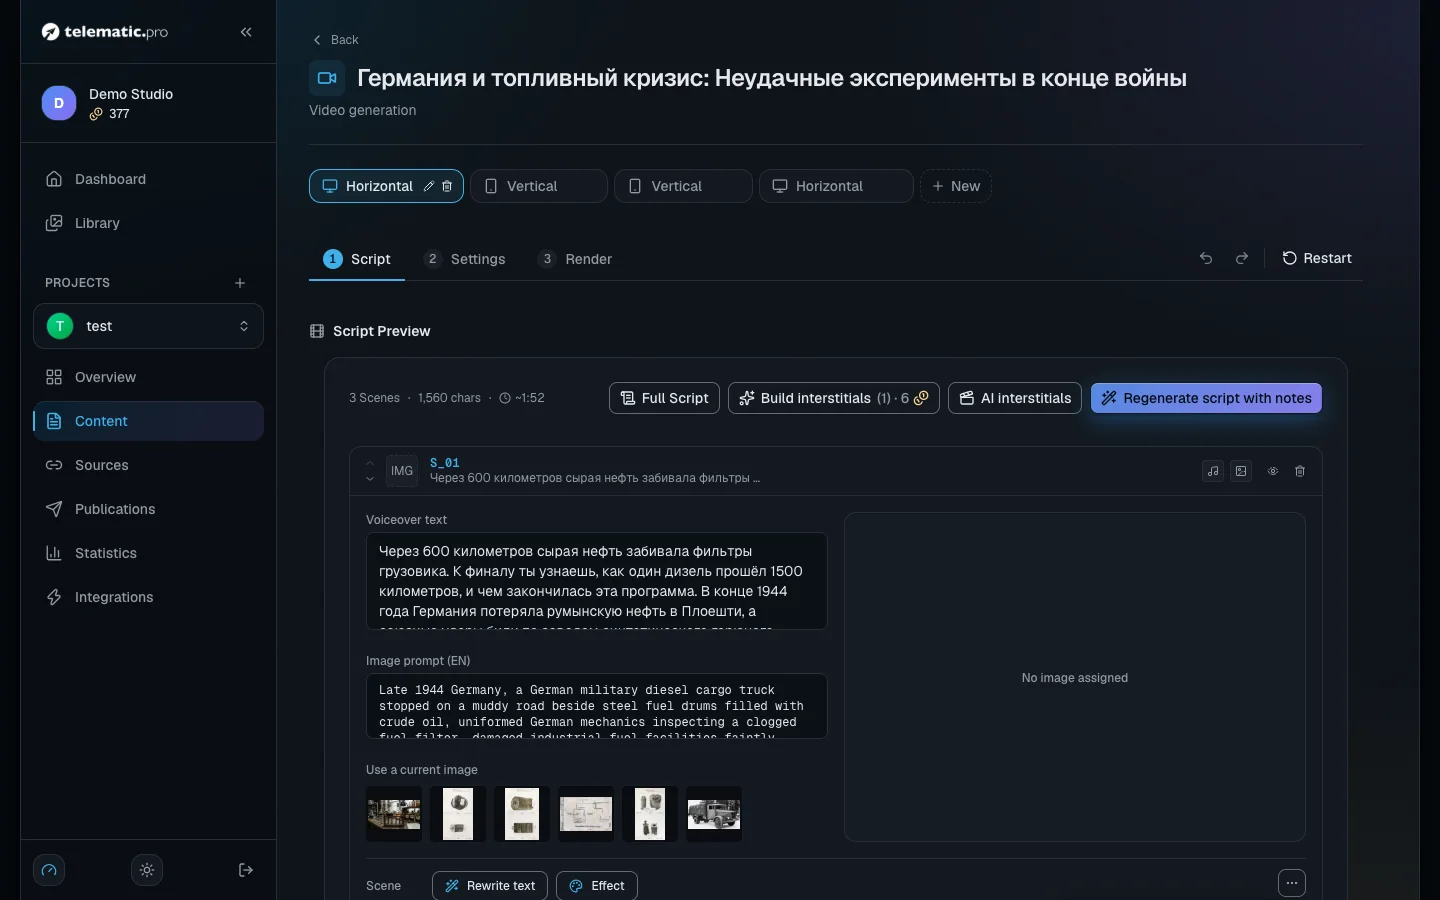1440x900 pixels.
Task: Redo the last change
Action: [x=1242, y=258]
